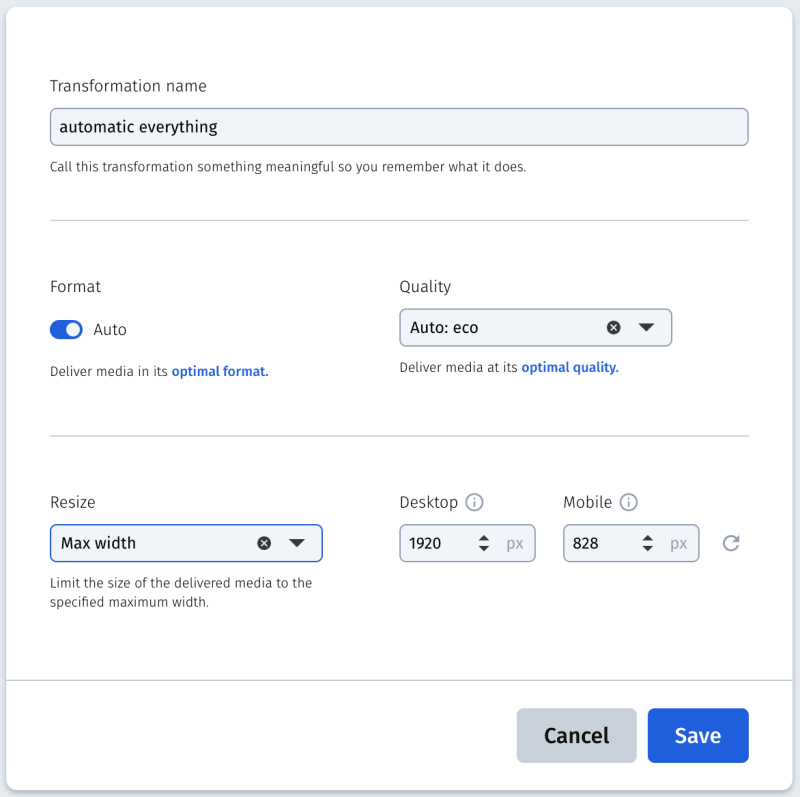Viewport: 800px width, 797px height.
Task: Show info about Mobile width
Action: click(x=629, y=502)
